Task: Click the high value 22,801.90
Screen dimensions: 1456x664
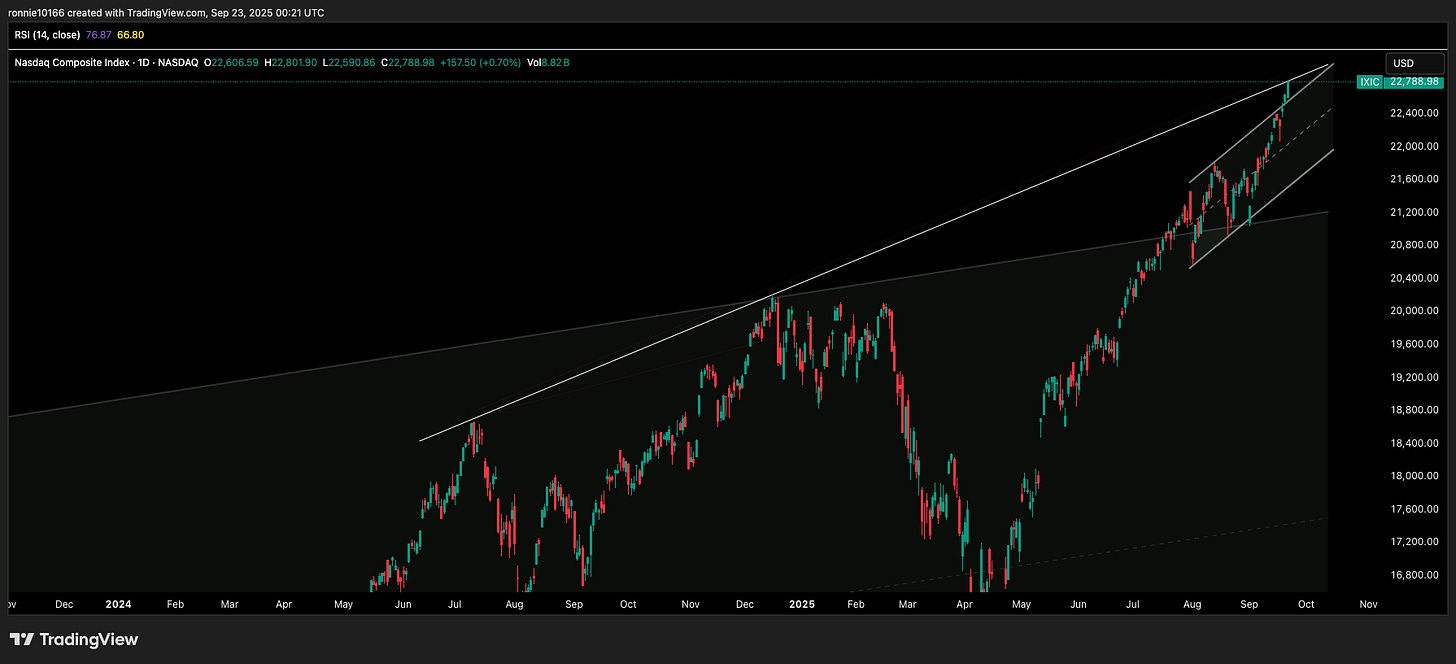Action: point(296,62)
